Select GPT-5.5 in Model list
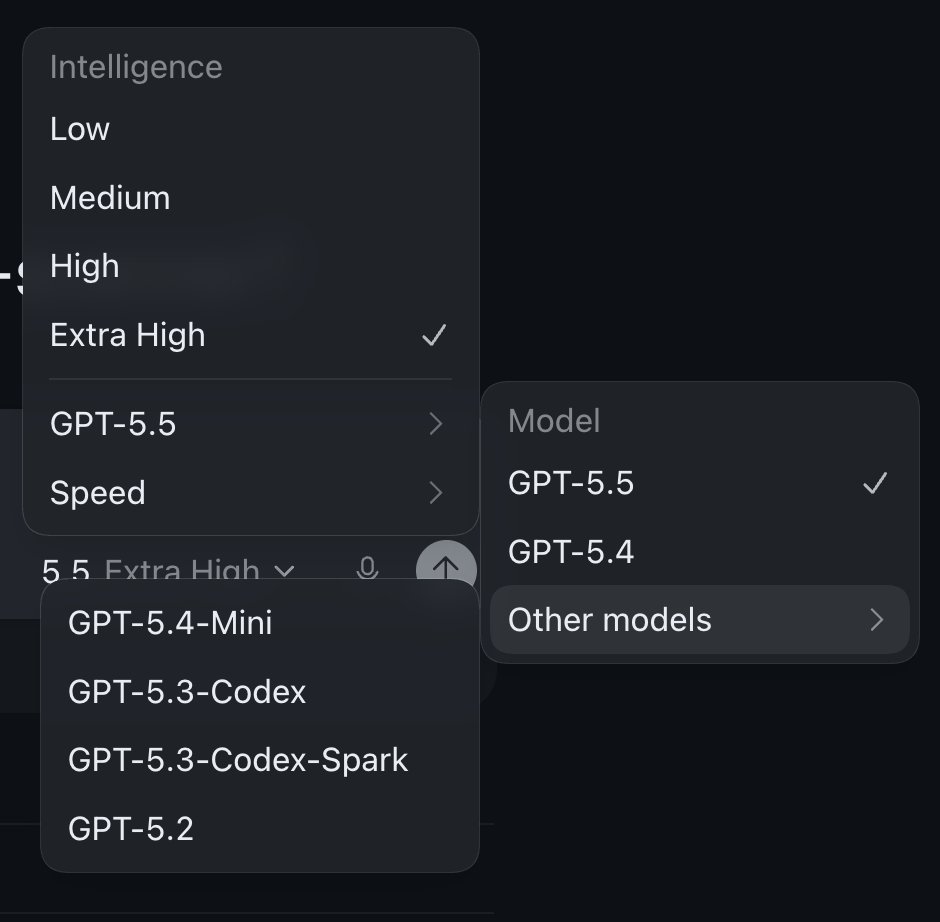The image size is (940, 922). tap(700, 483)
